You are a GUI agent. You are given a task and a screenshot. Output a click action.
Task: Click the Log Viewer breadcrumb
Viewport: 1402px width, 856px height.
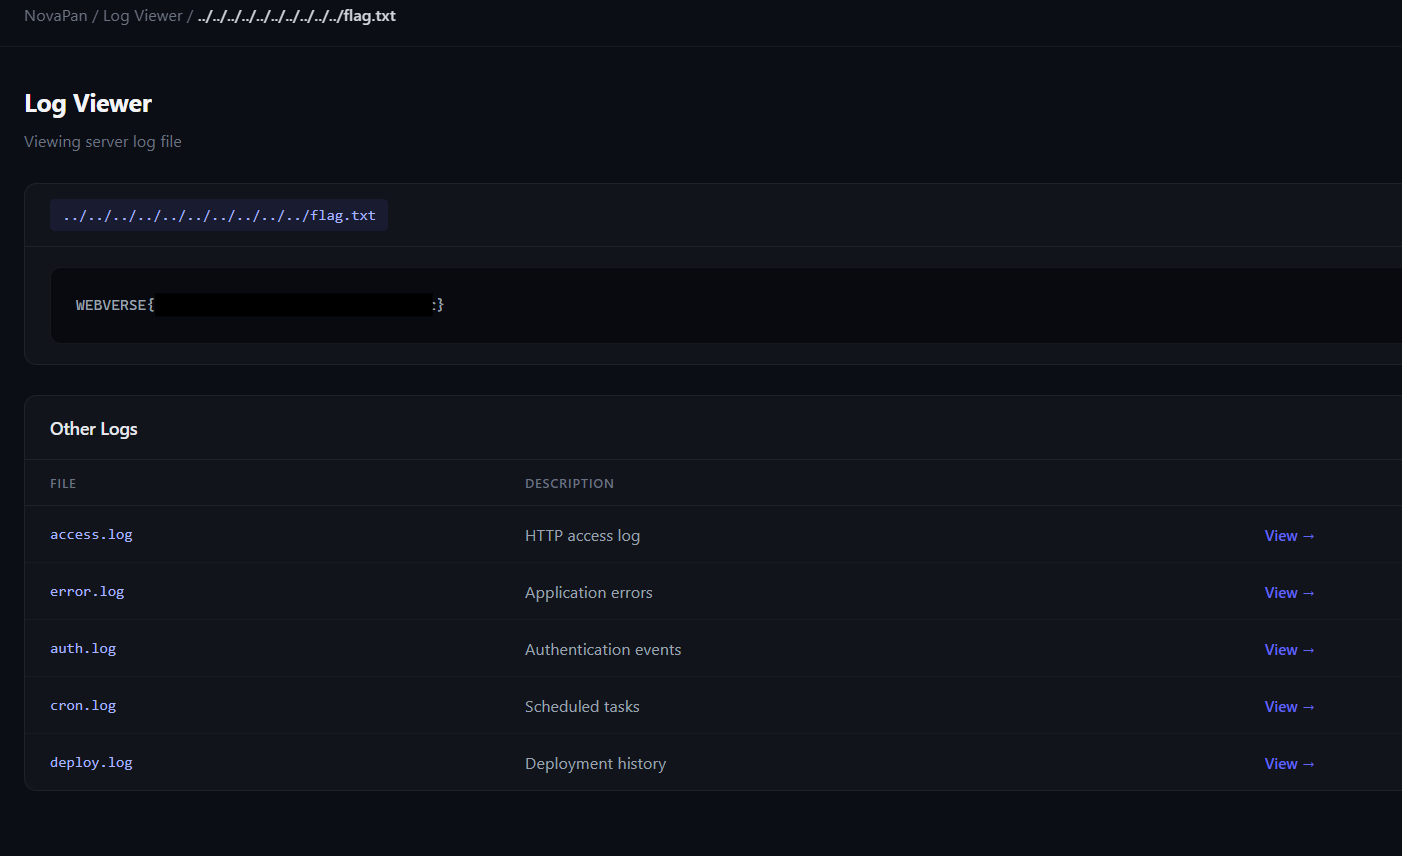[143, 16]
